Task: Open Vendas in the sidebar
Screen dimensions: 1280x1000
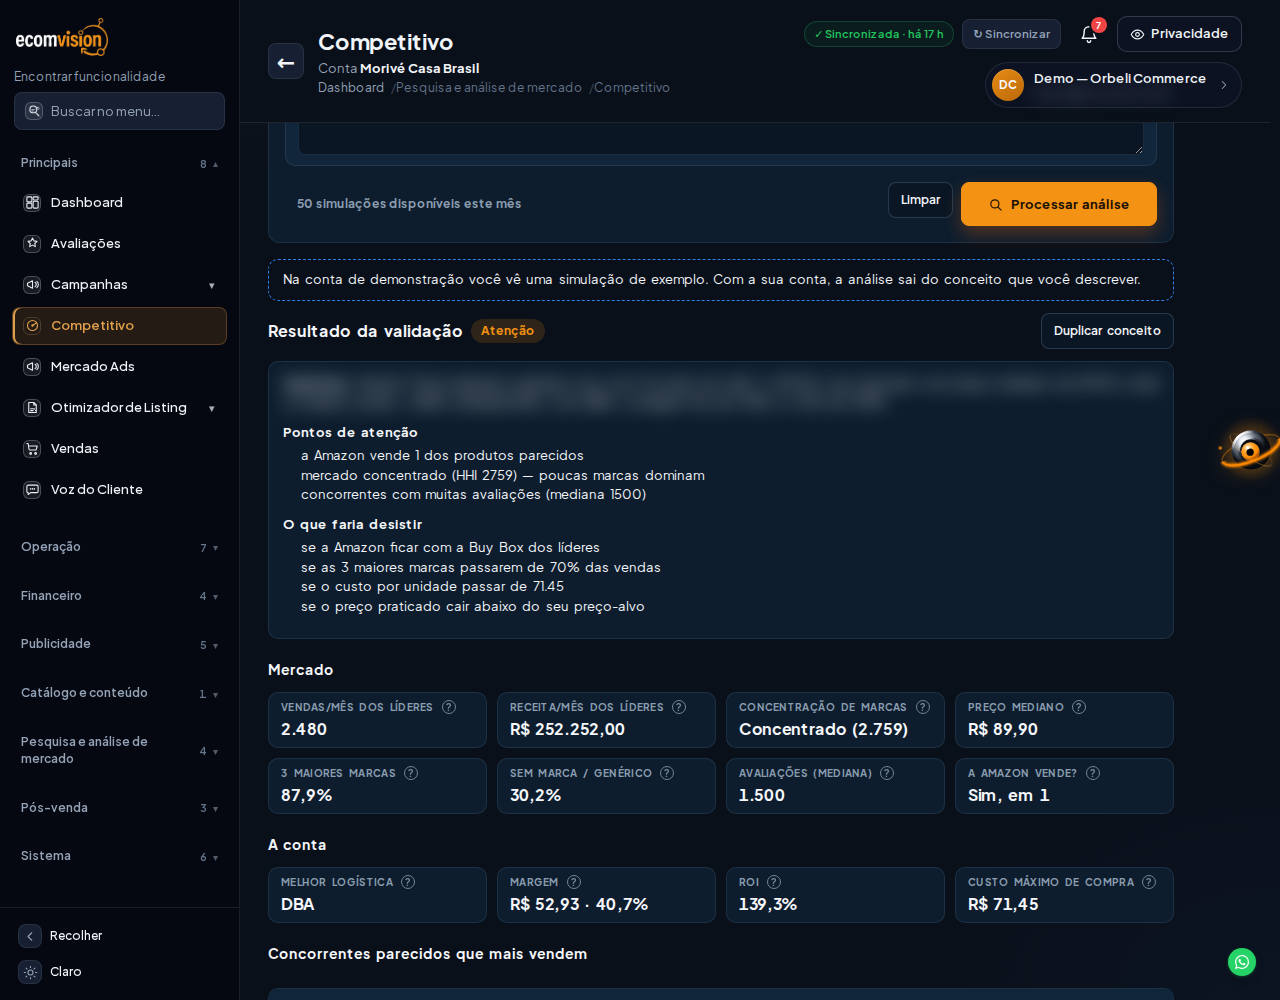Action: pos(120,449)
